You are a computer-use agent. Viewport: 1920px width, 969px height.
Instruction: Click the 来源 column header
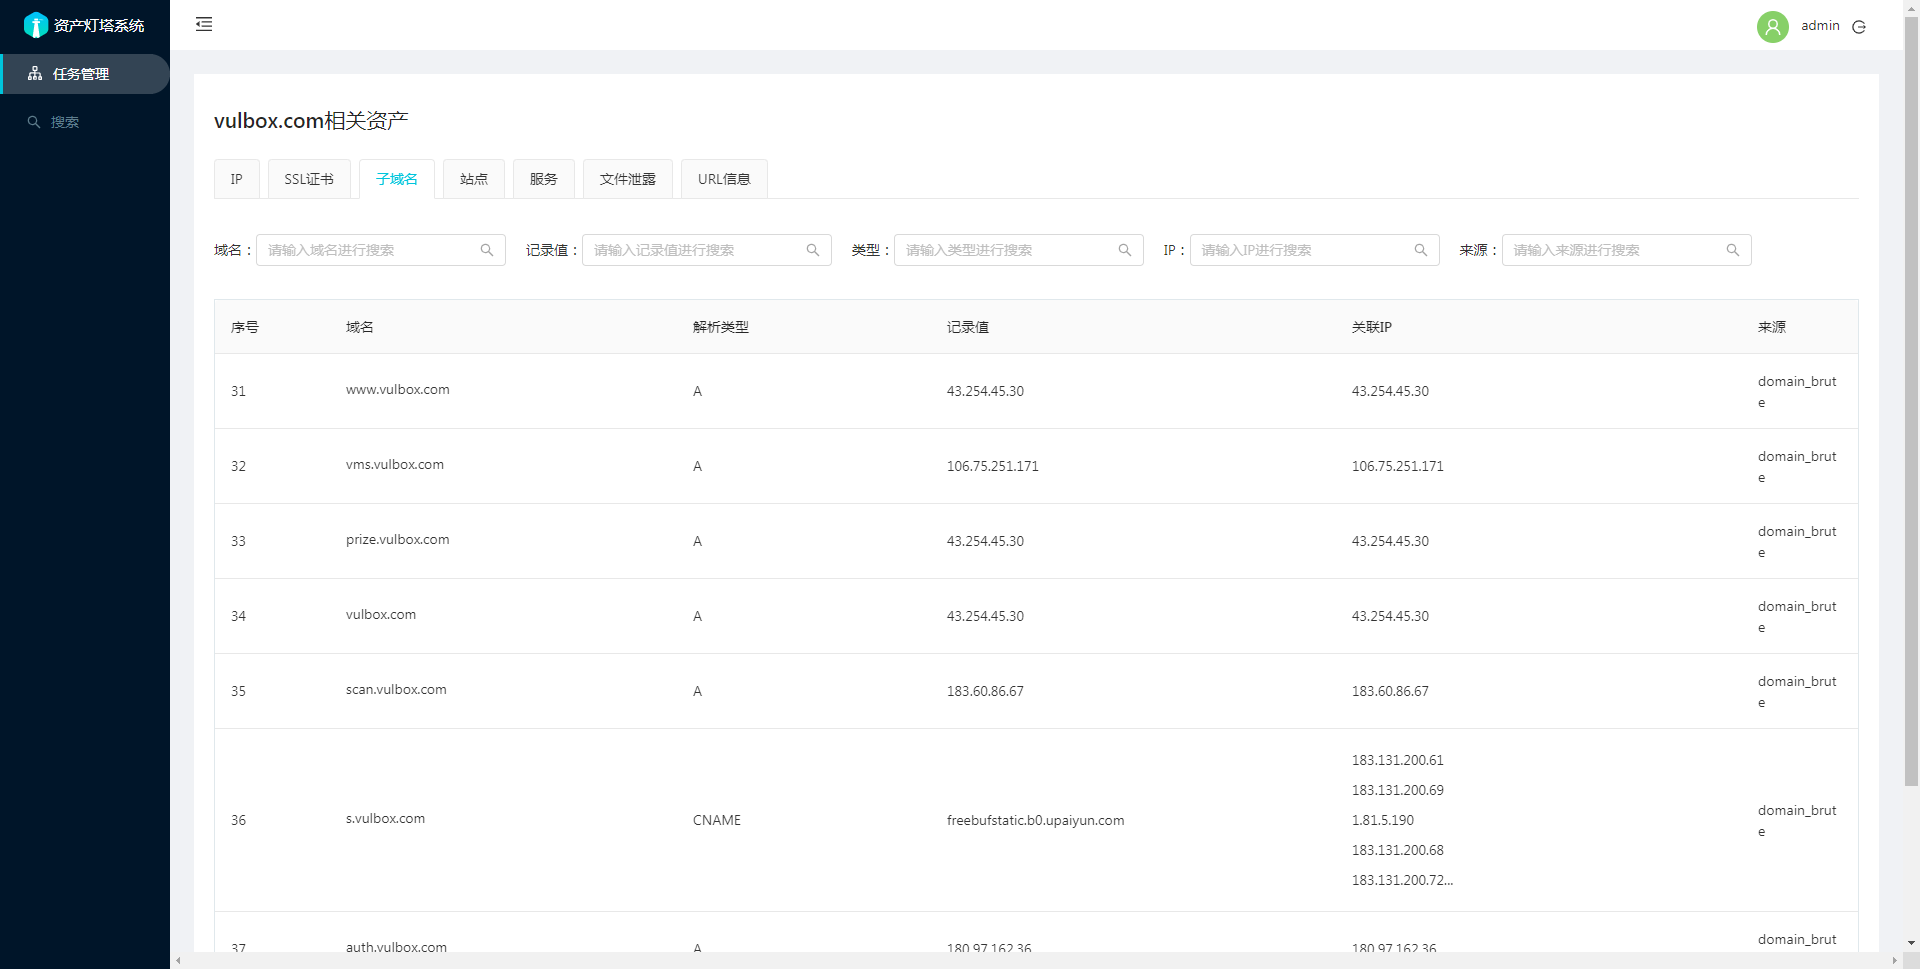(x=1772, y=327)
